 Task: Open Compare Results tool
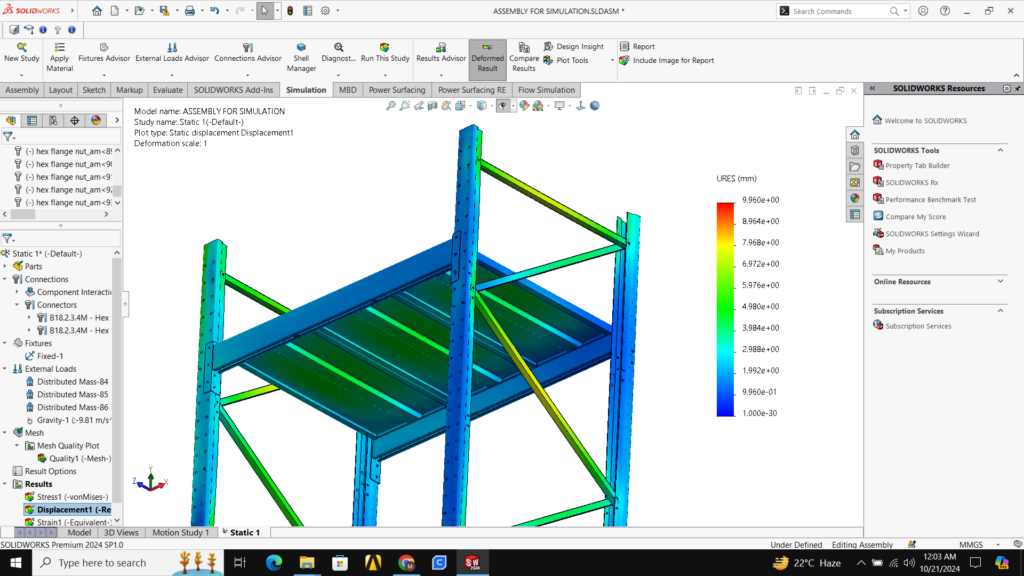click(x=524, y=48)
